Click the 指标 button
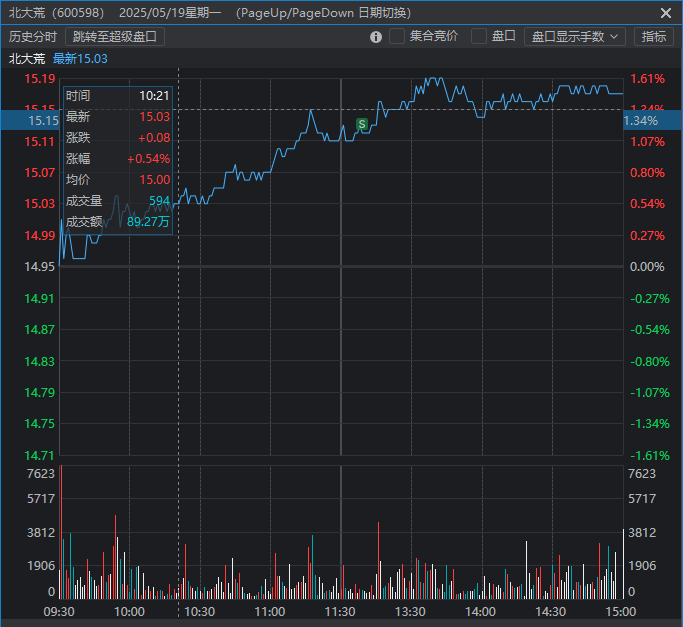Screen dimensions: 683x627 tap(653, 37)
